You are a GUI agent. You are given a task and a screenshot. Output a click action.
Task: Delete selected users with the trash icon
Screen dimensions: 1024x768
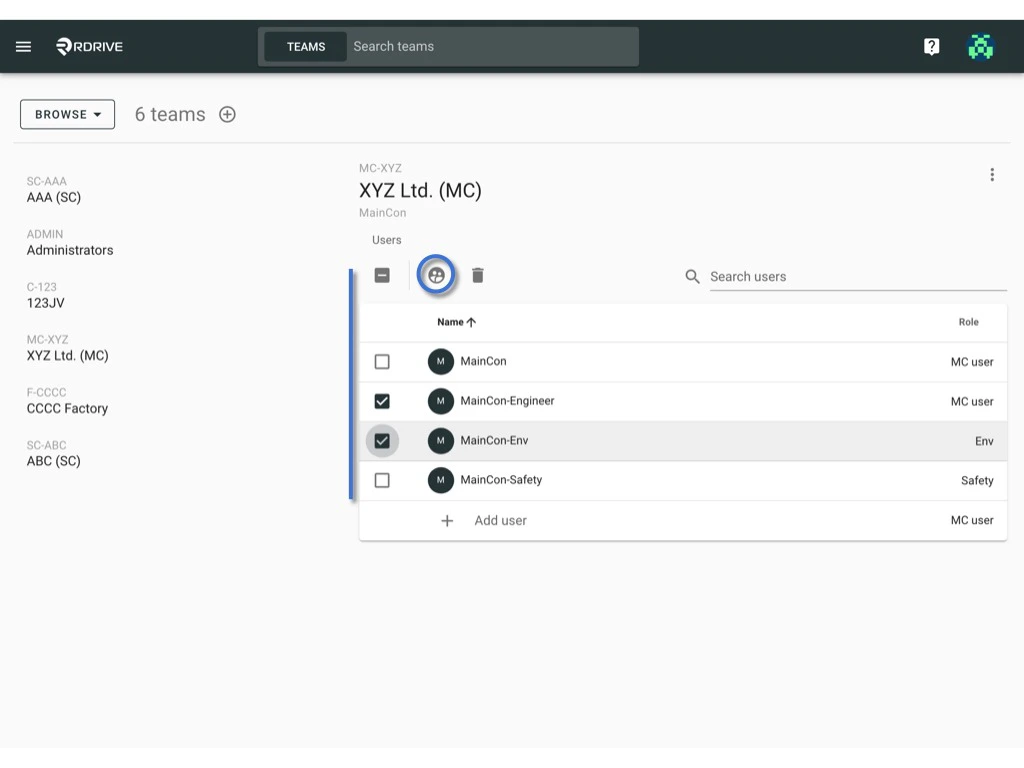[478, 275]
